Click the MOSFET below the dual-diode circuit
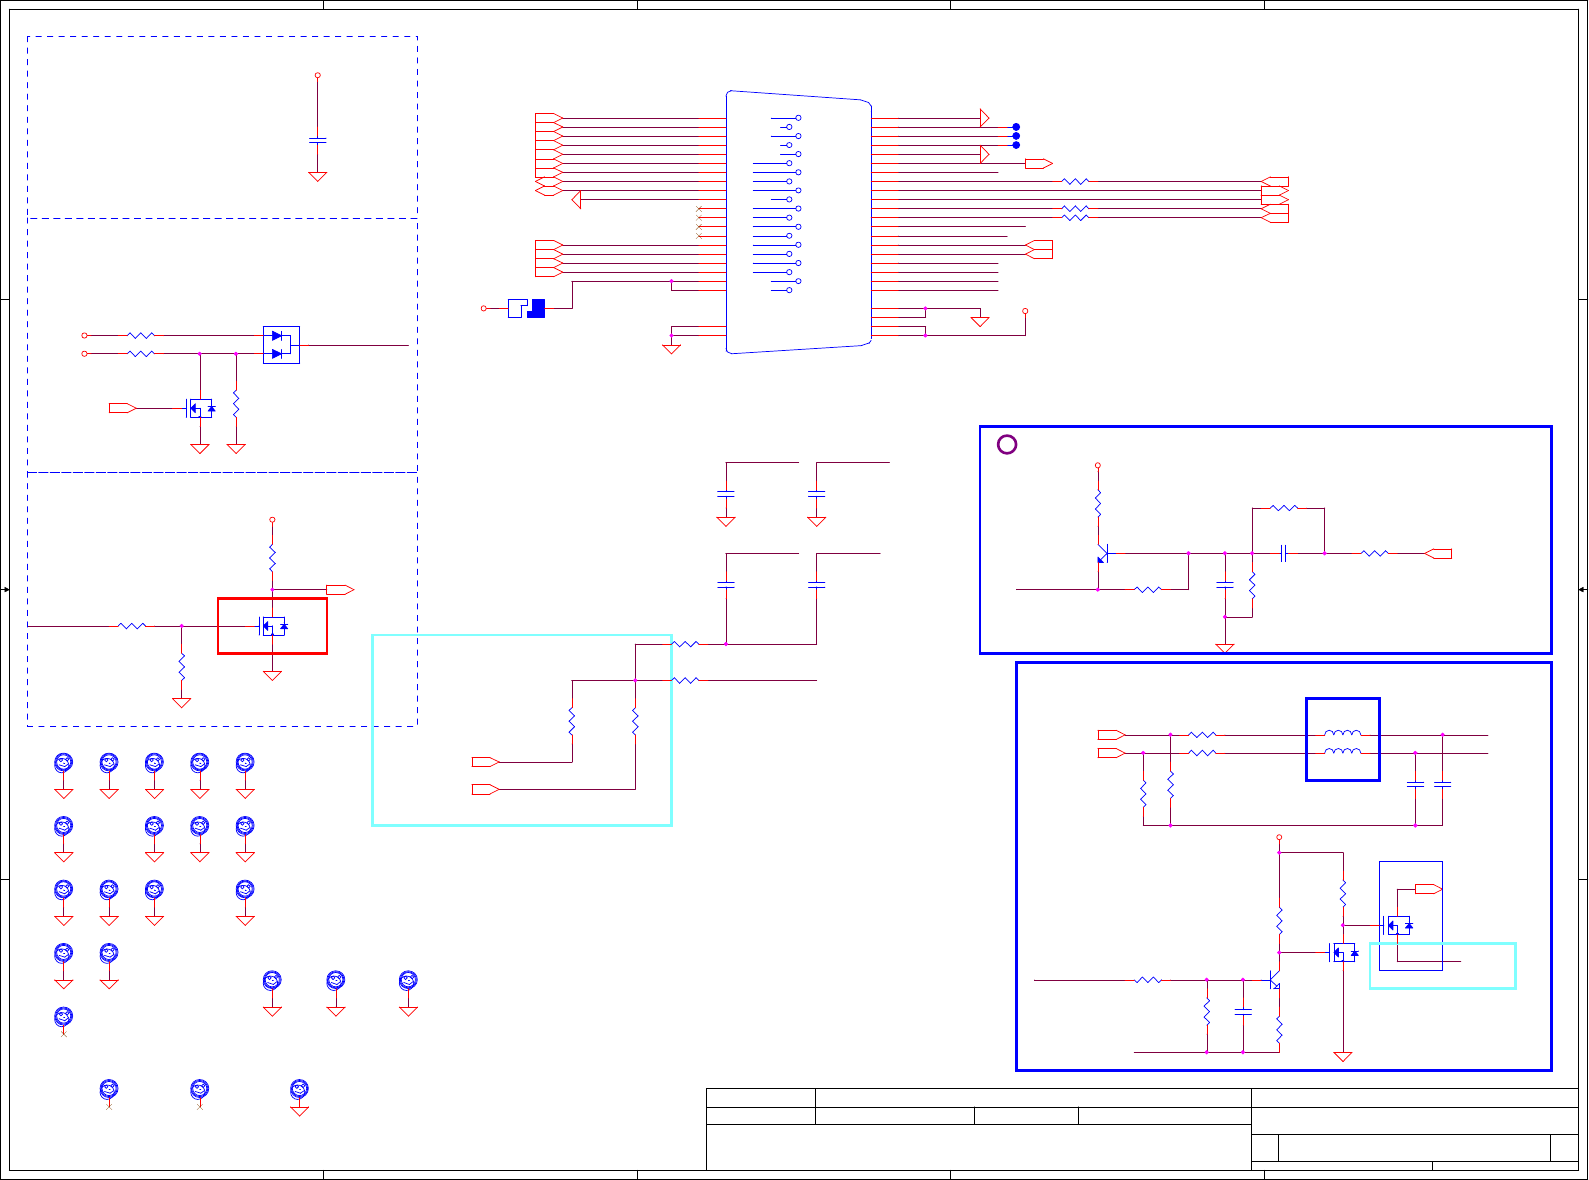The image size is (1589, 1180). click(x=200, y=408)
